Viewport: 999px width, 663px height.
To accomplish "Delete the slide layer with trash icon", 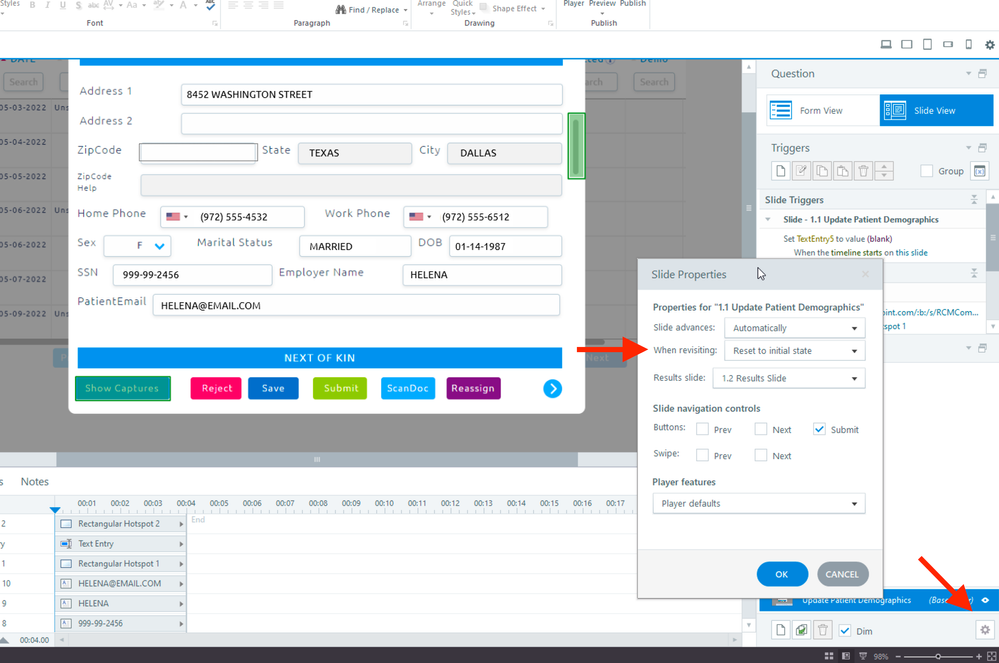I will click(x=823, y=630).
